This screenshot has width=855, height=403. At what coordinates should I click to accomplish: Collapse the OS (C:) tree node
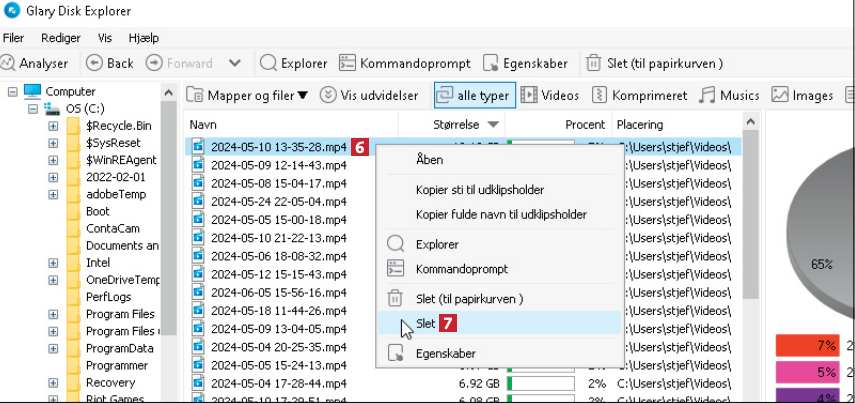[x=32, y=109]
